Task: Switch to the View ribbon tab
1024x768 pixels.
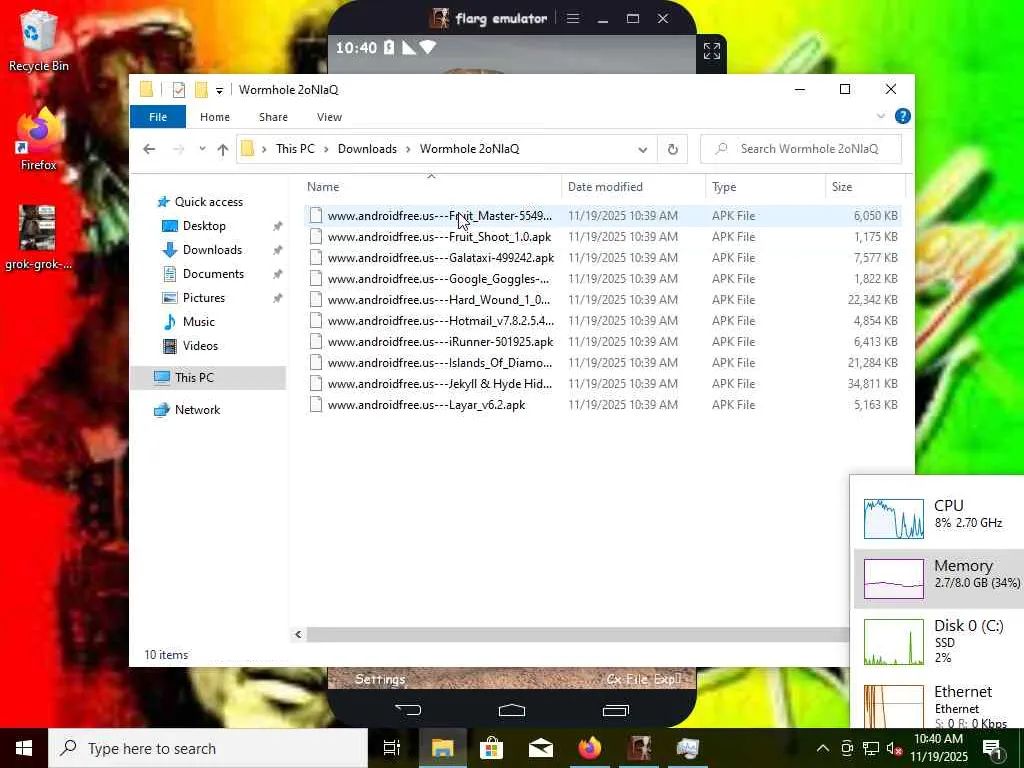Action: (329, 117)
